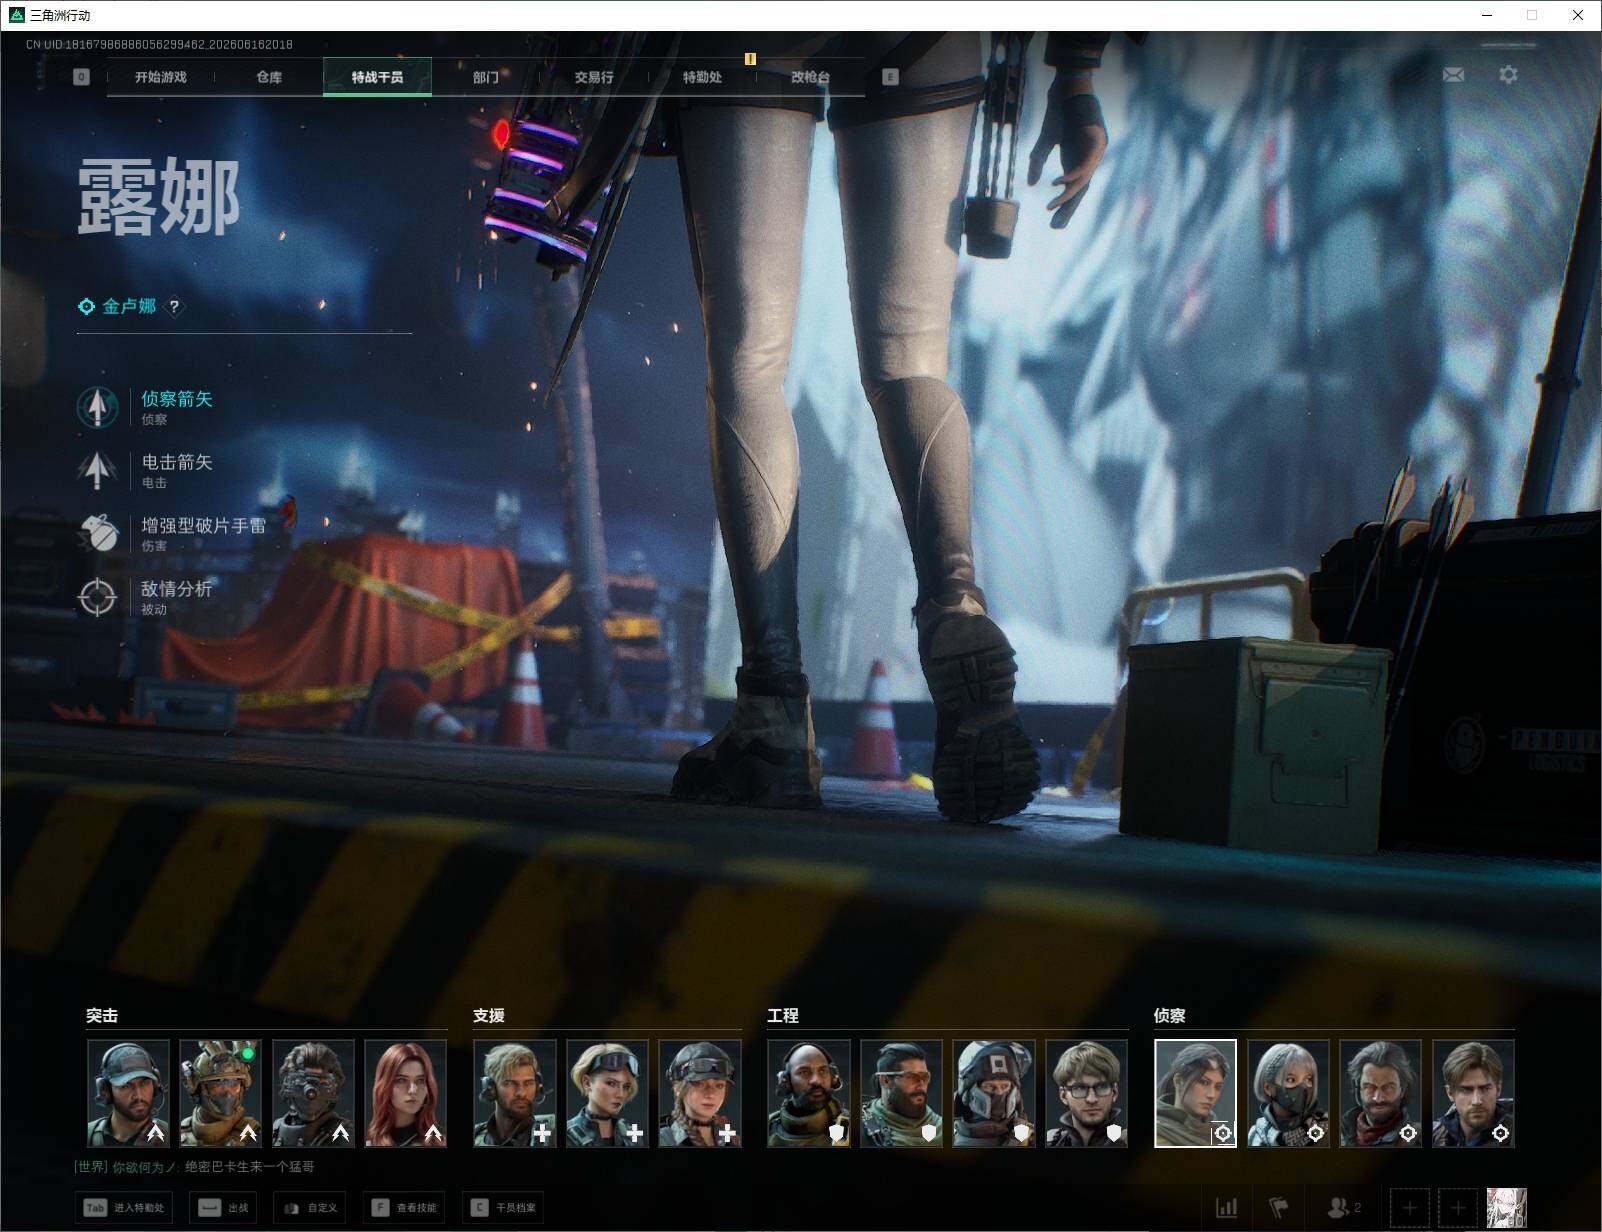This screenshot has height=1232, width=1602.
Task: Open the 开始游戏 tab
Action: (160, 77)
